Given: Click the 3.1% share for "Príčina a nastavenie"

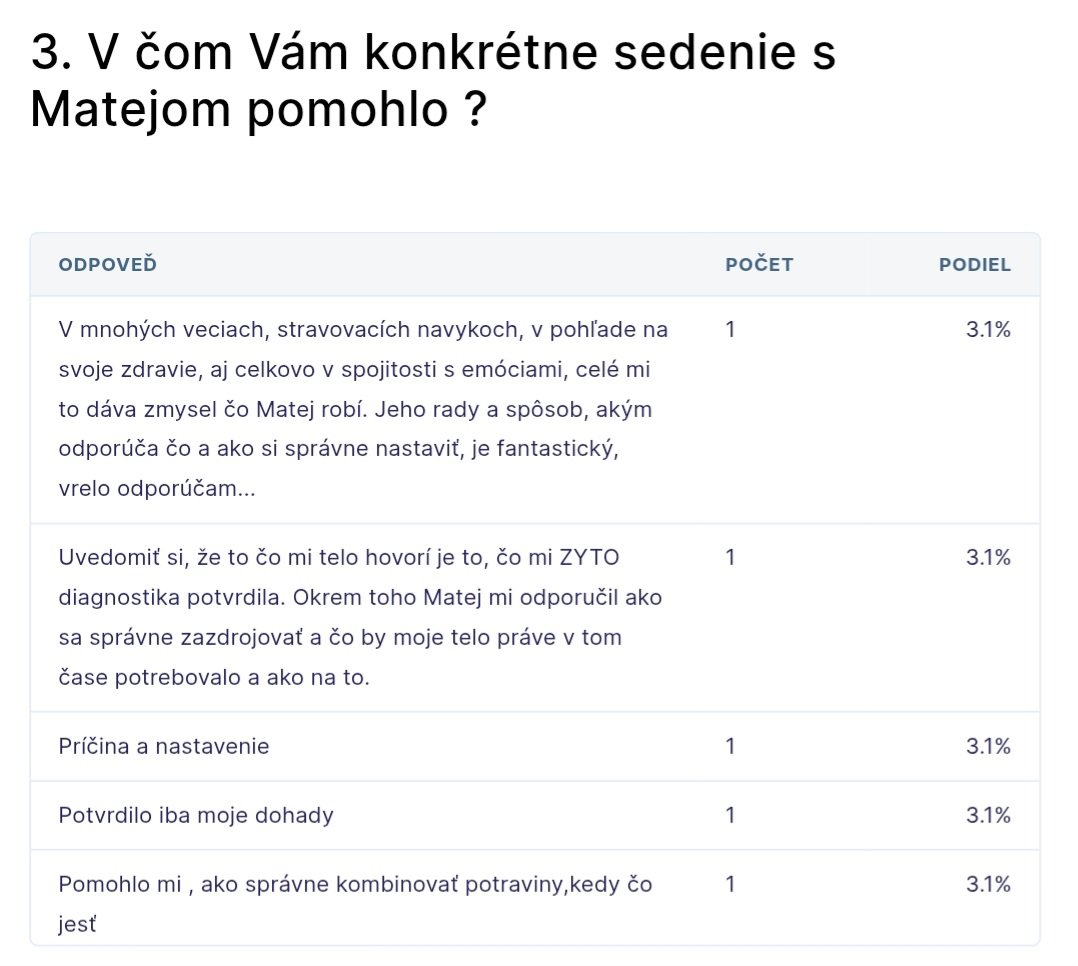Looking at the screenshot, I should tap(988, 746).
